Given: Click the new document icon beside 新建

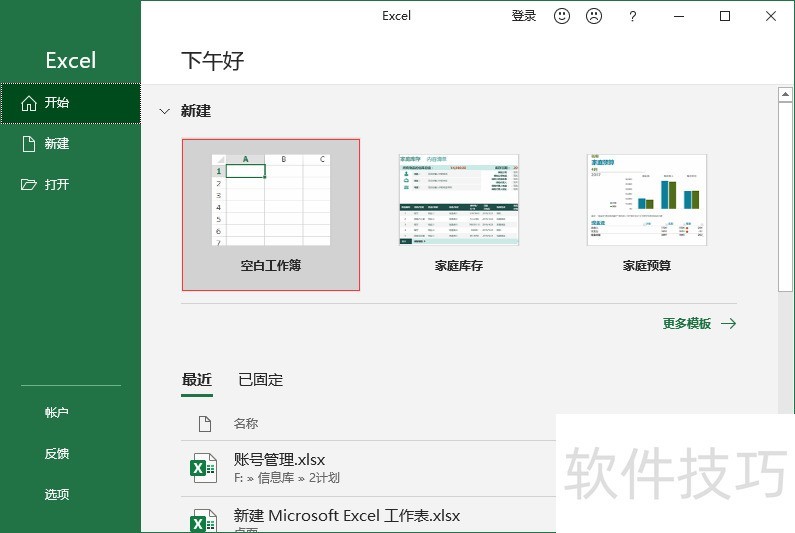Looking at the screenshot, I should coord(29,144).
